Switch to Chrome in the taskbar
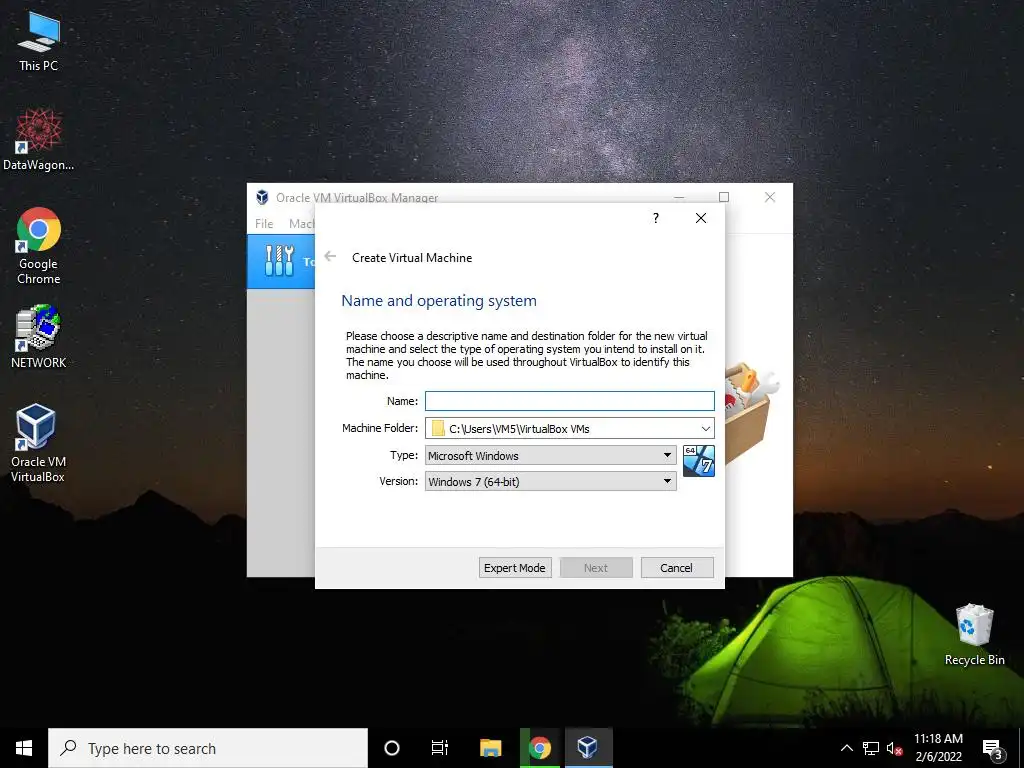 point(539,748)
